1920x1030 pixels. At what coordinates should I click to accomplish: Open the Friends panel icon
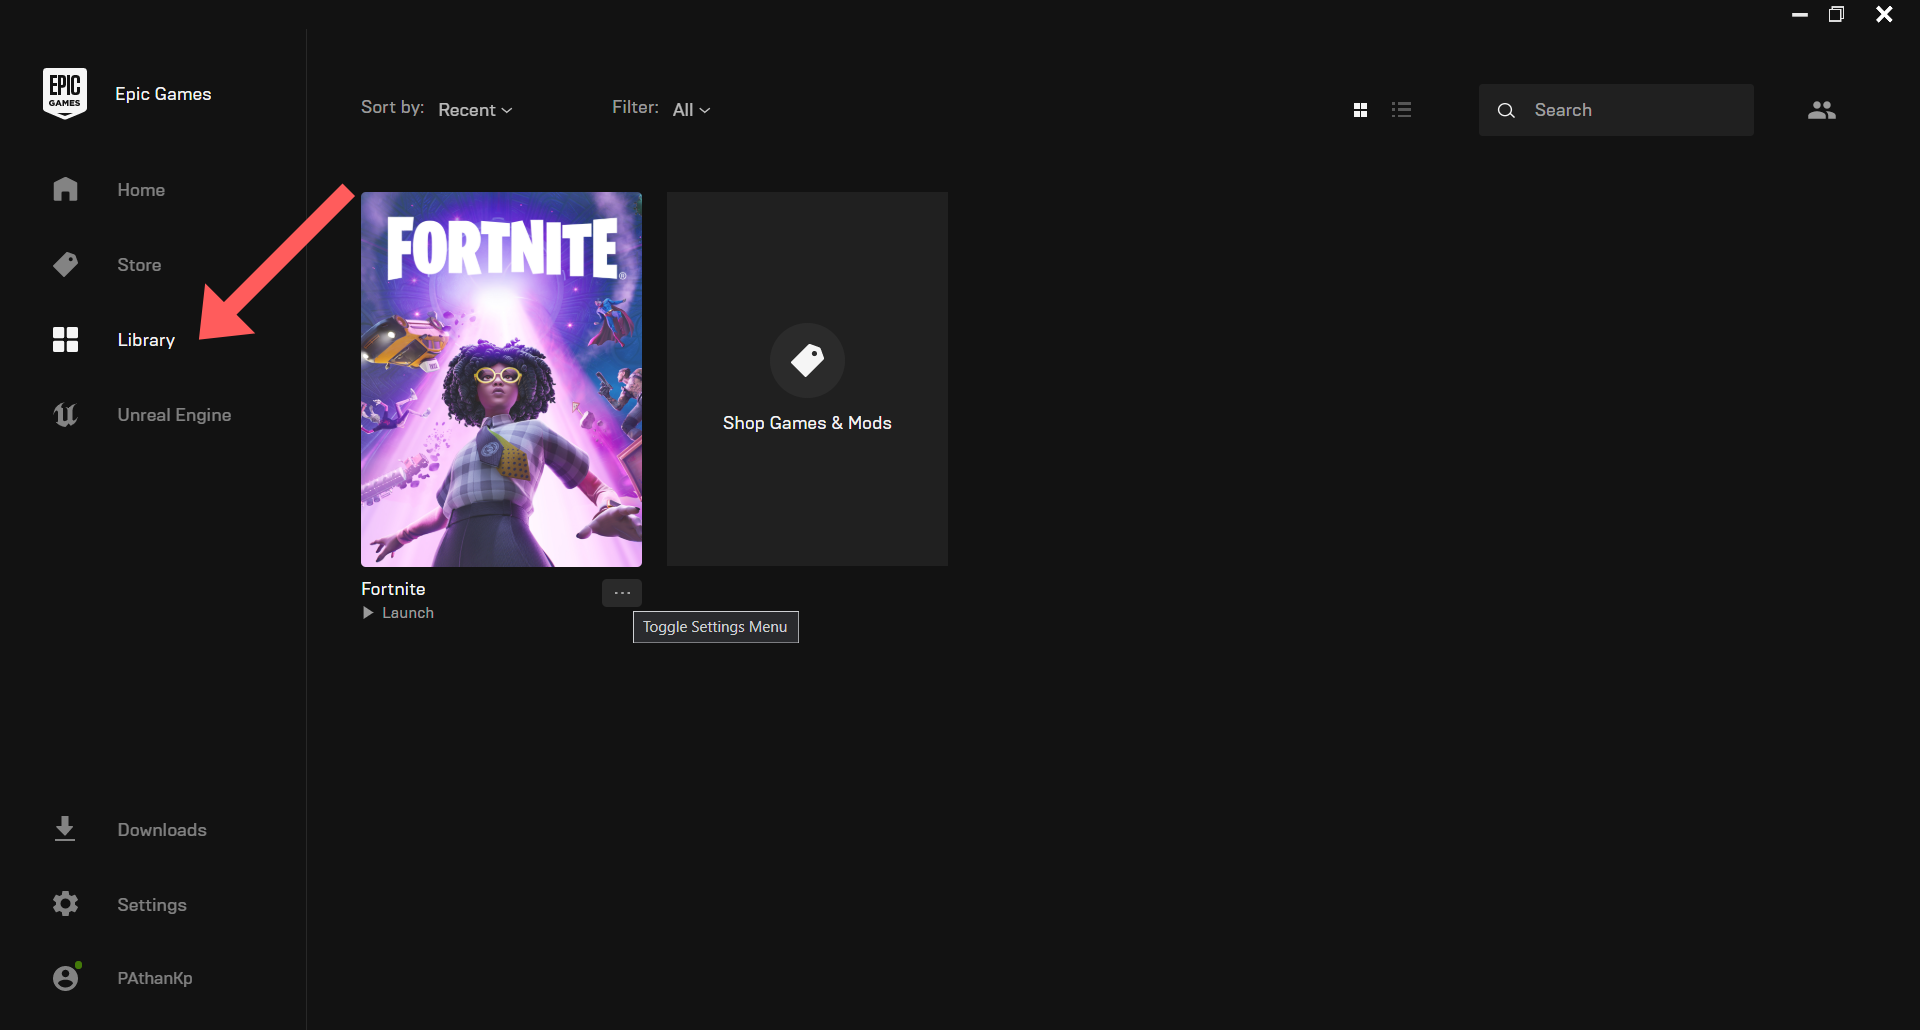tap(1821, 110)
